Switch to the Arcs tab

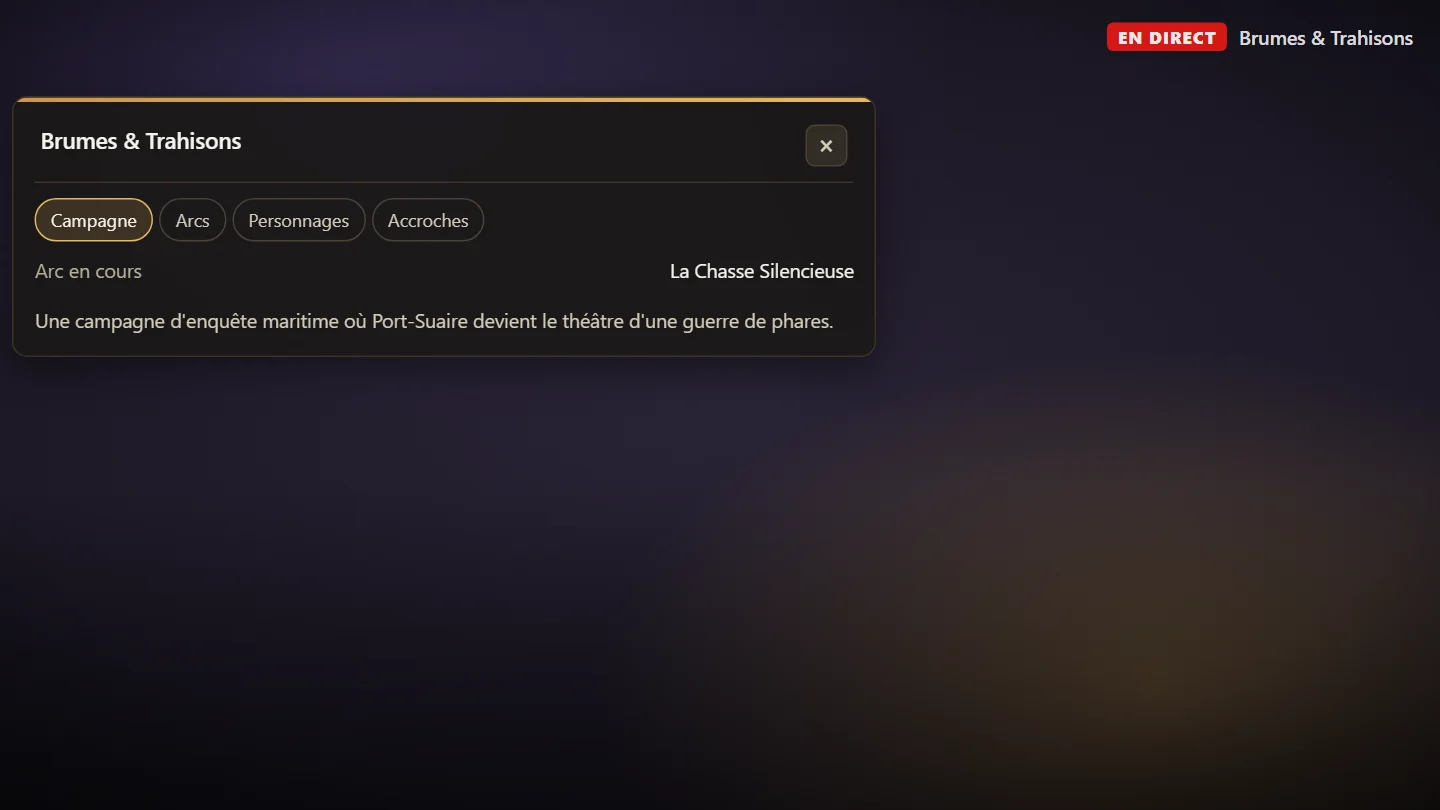point(193,220)
